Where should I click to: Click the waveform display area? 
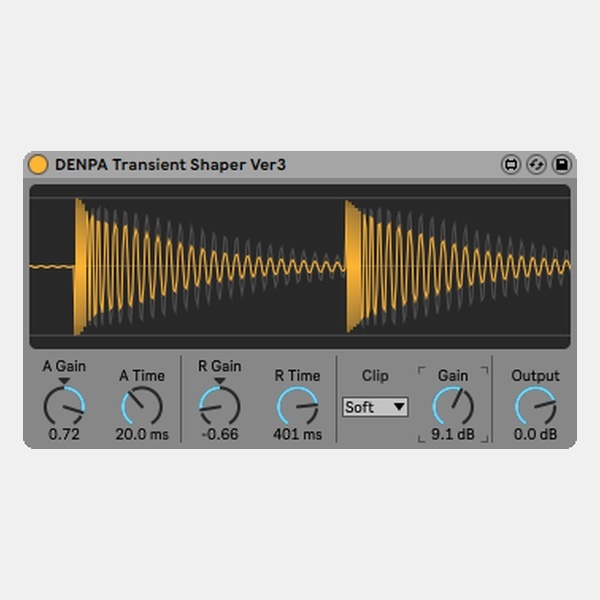tap(300, 266)
